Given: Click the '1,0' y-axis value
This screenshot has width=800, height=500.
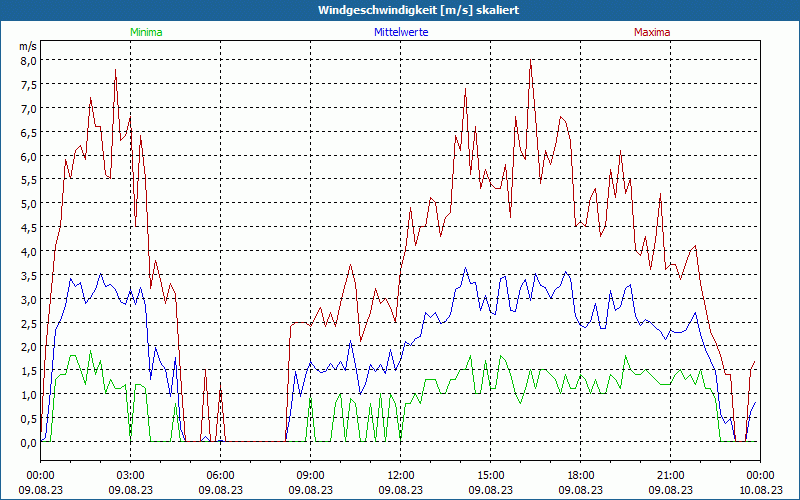Looking at the screenshot, I should (29, 395).
